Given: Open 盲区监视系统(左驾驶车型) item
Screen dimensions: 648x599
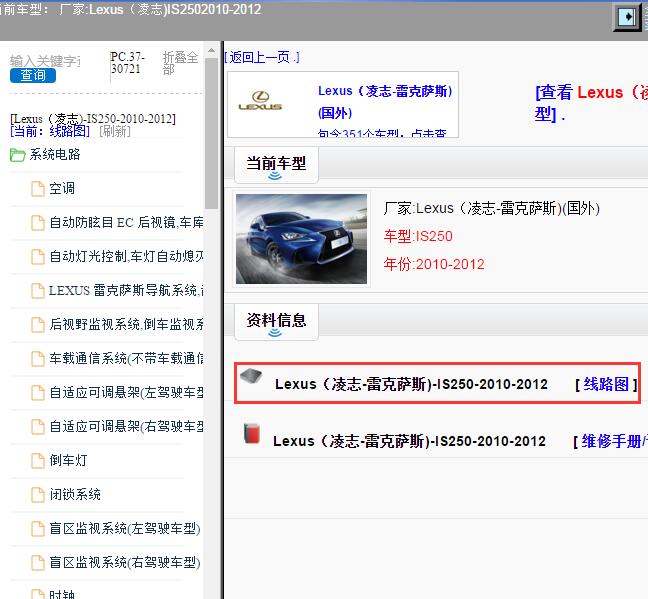Looking at the screenshot, I should 125,529.
